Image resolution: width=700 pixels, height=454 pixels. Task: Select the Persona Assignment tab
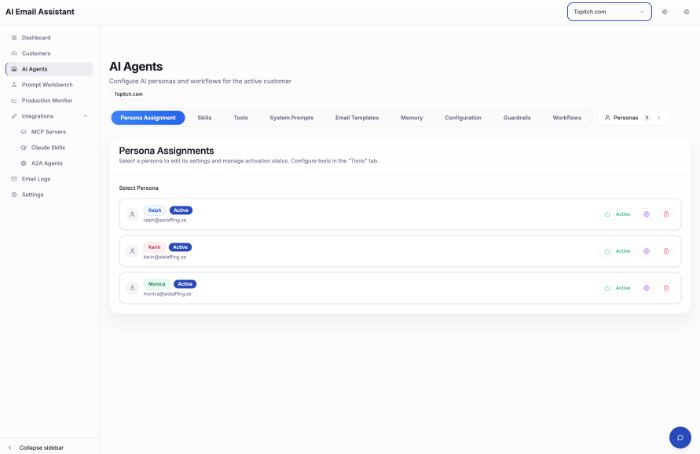pos(148,118)
